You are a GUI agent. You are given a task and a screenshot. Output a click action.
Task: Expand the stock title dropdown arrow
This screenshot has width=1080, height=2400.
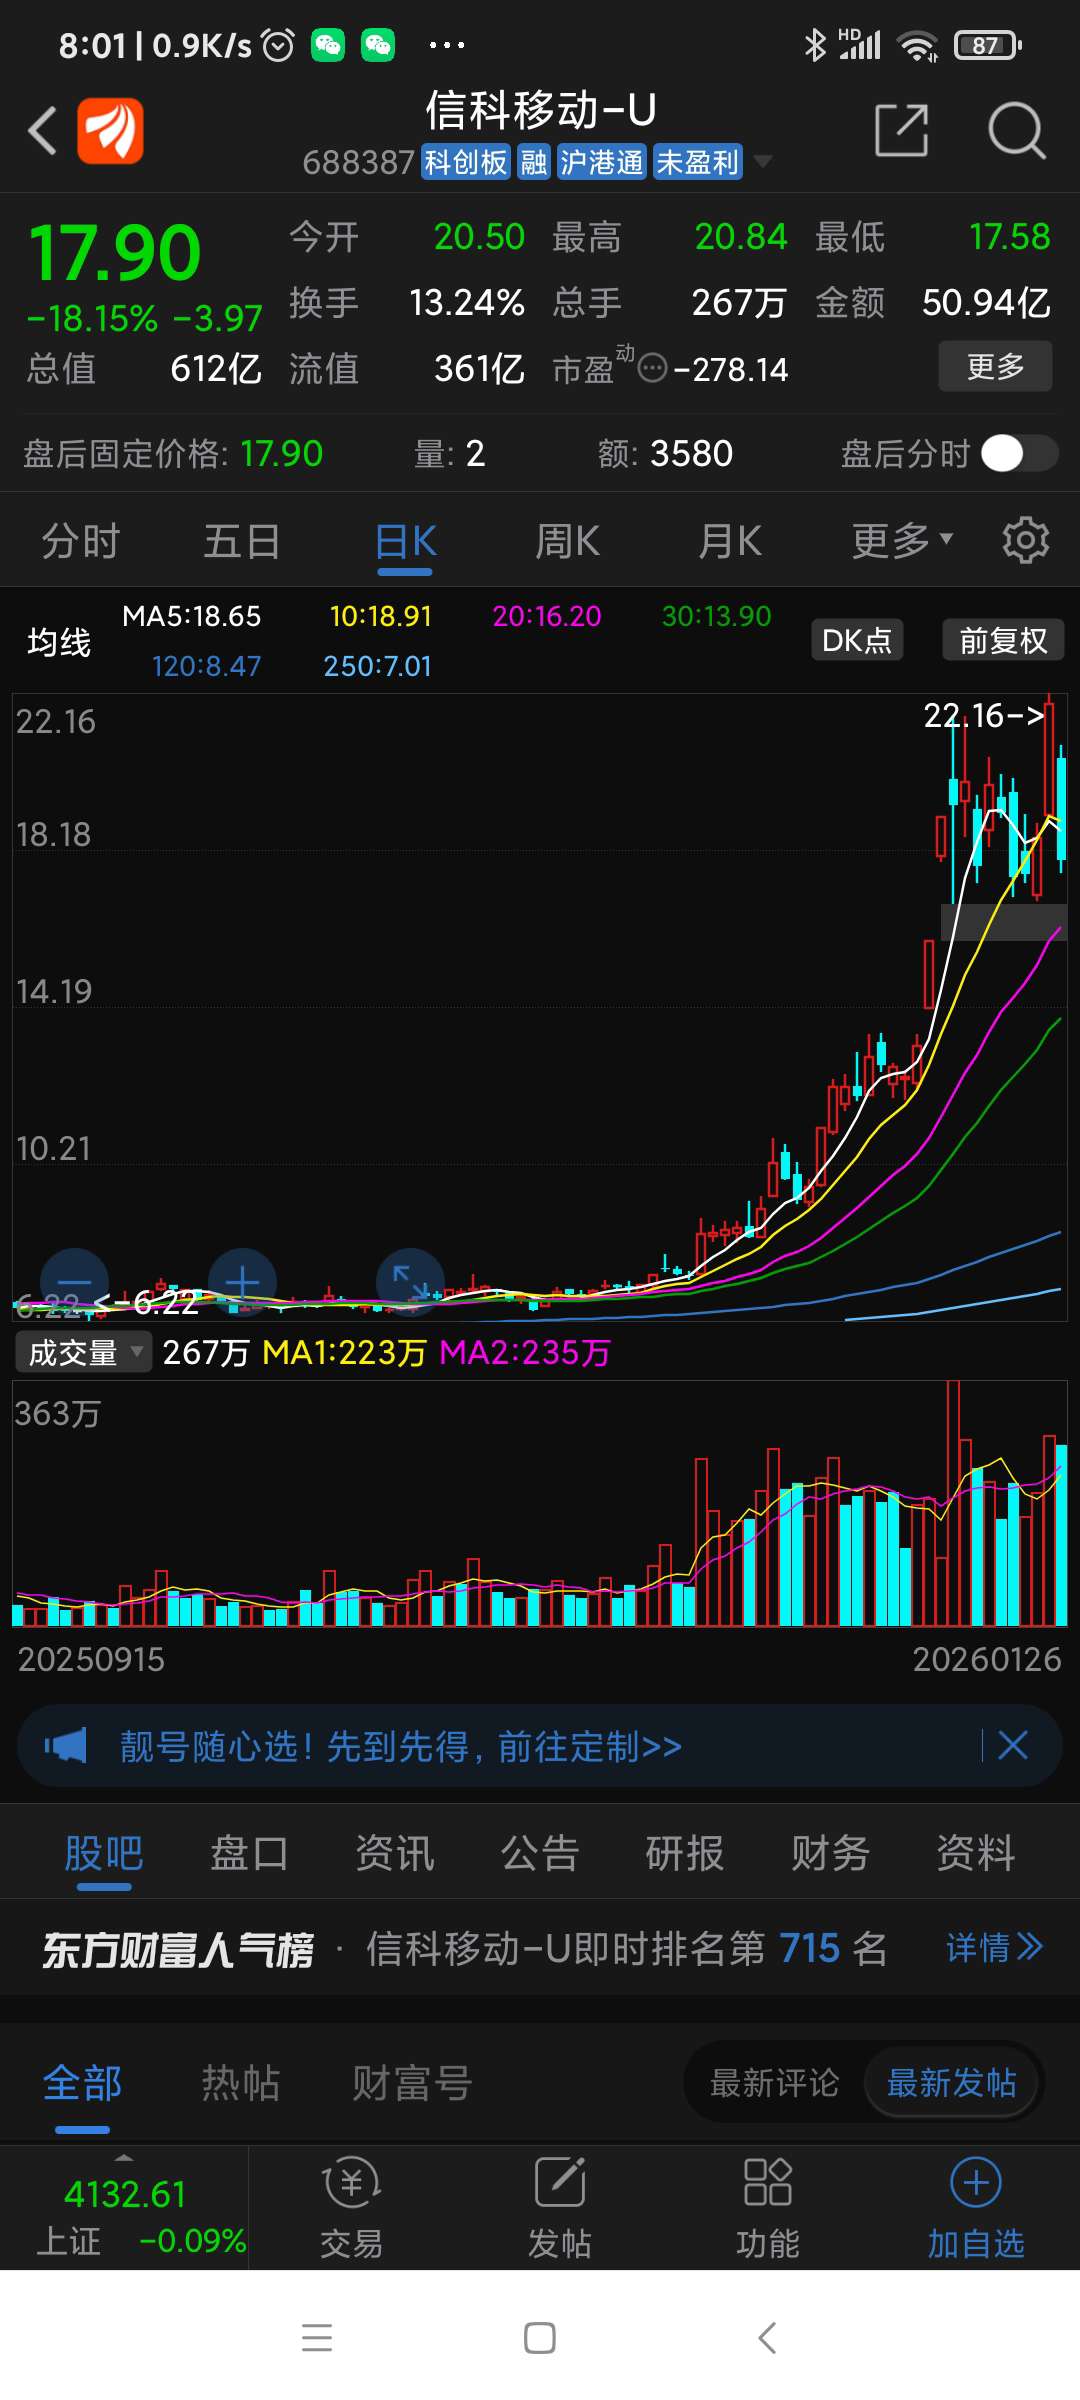tap(762, 161)
